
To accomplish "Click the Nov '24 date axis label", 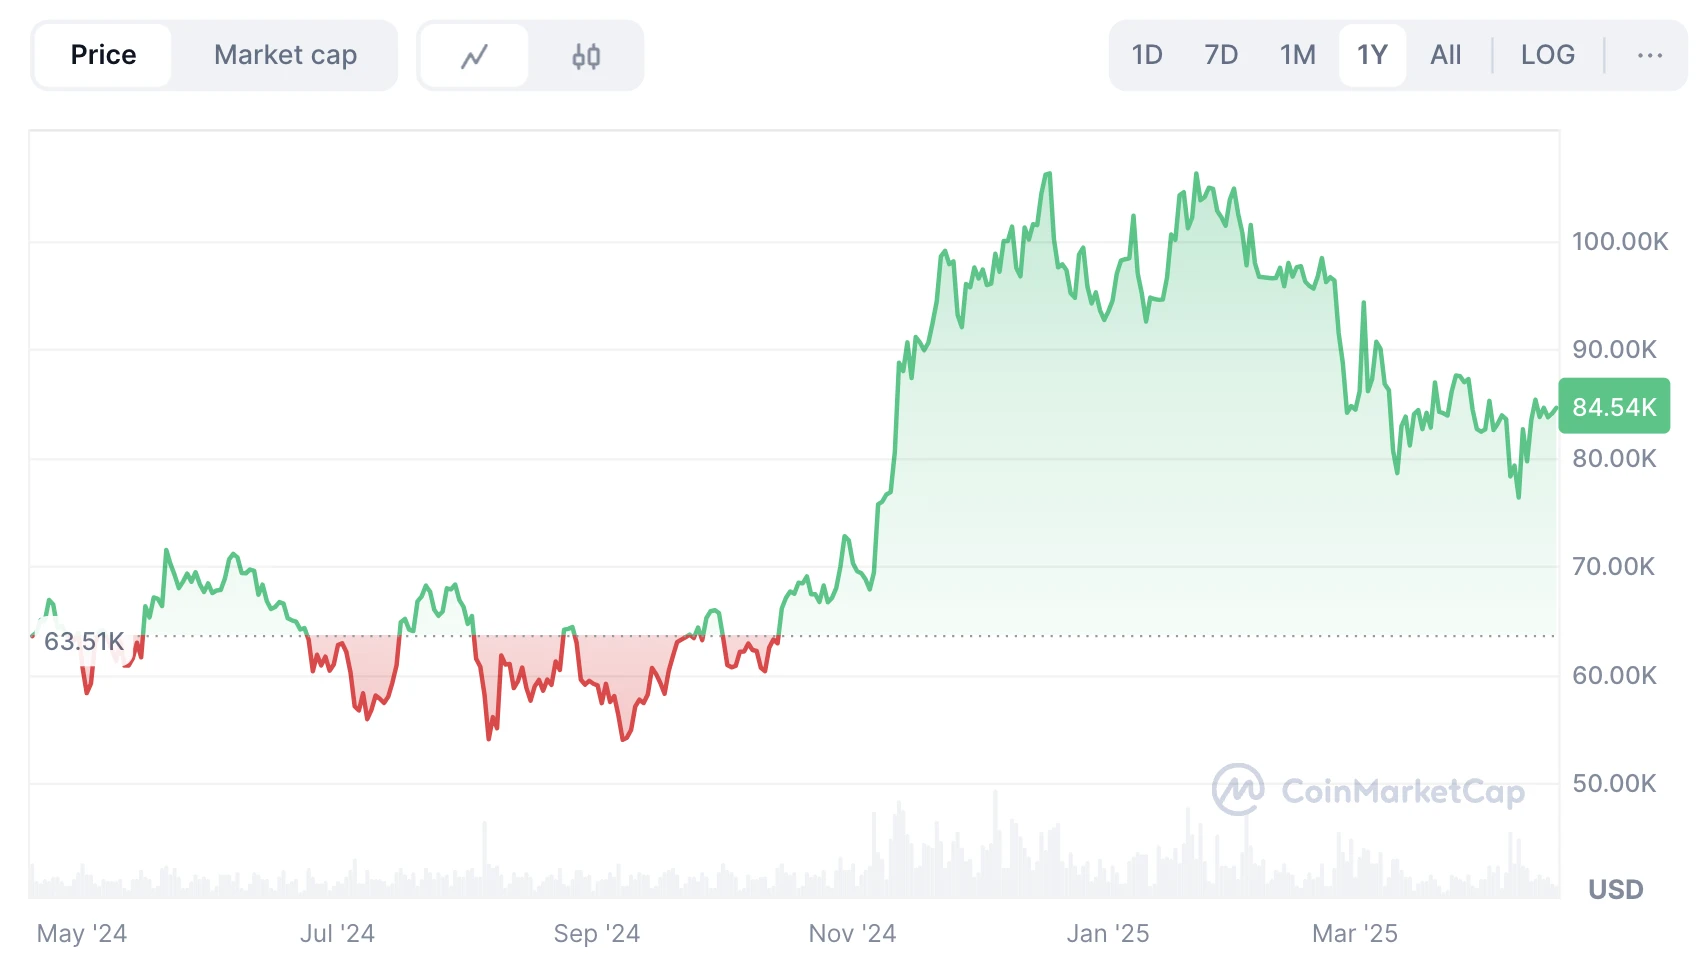I will pos(852,933).
